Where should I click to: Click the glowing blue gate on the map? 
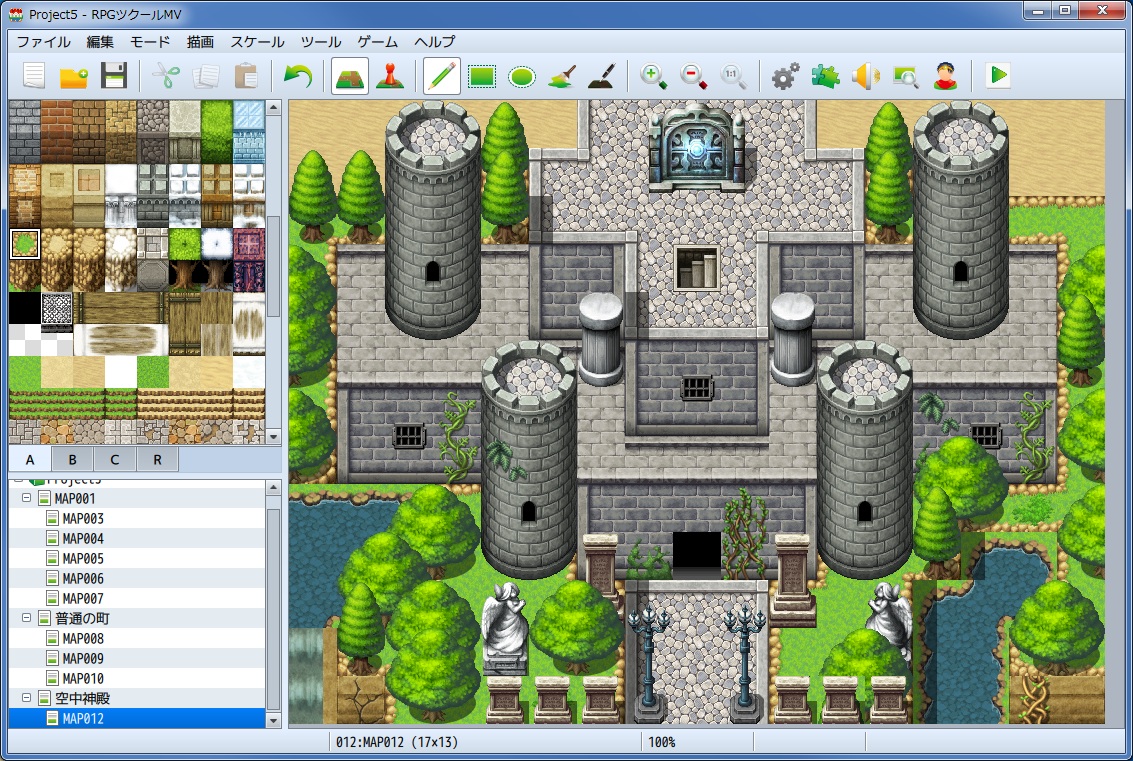(x=695, y=147)
